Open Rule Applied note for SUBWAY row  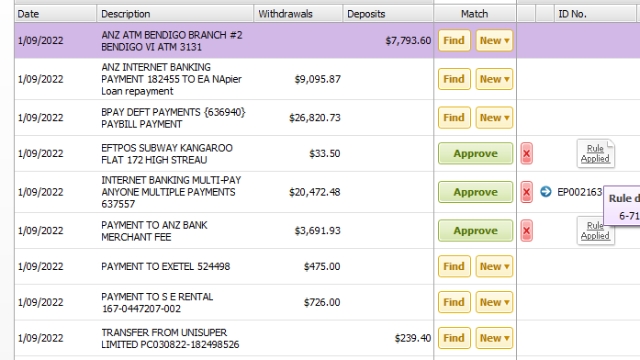tap(596, 153)
